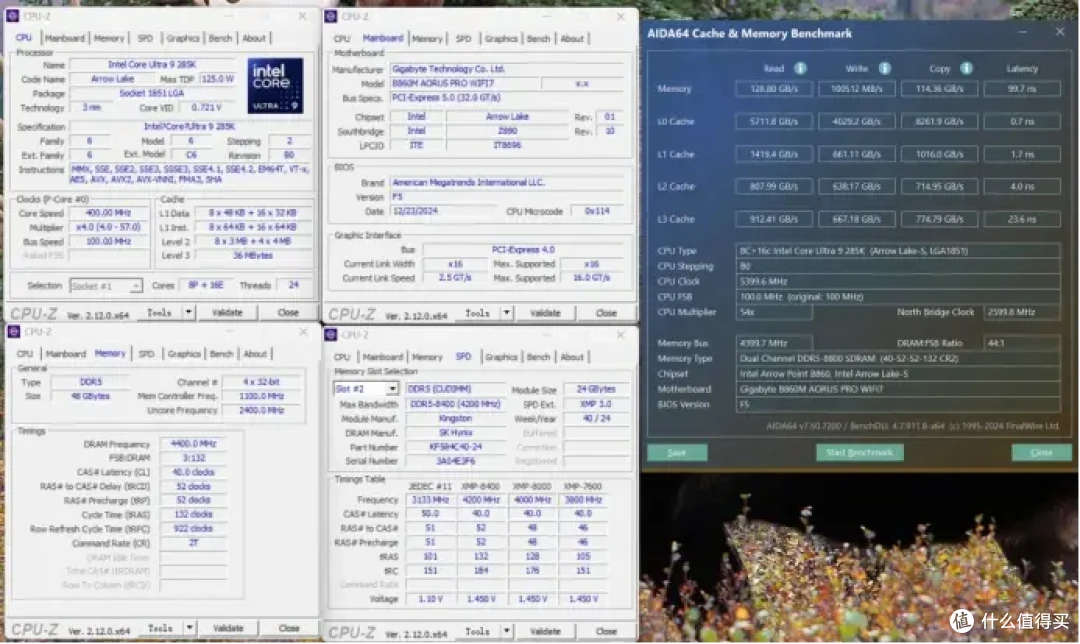Click the Max TDP value 125.0 W
Image resolution: width=1080 pixels, height=644 pixels.
click(x=218, y=79)
